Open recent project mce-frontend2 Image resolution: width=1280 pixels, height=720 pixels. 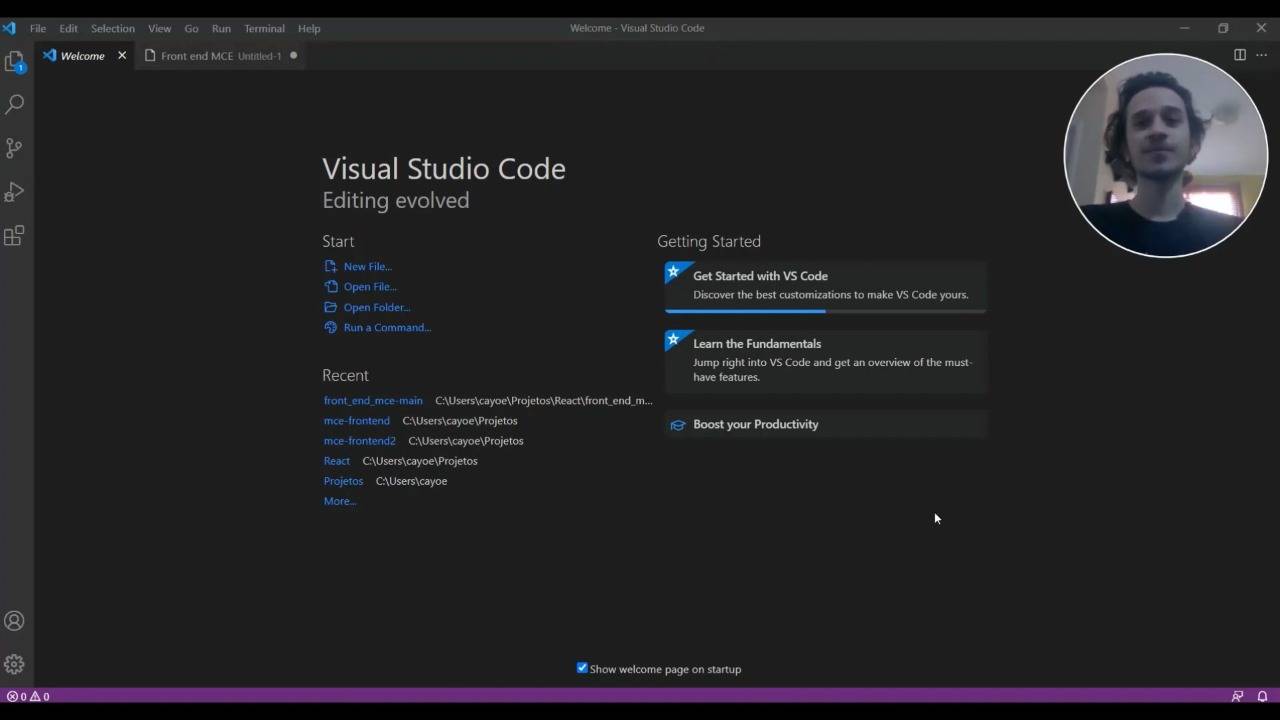[359, 441]
